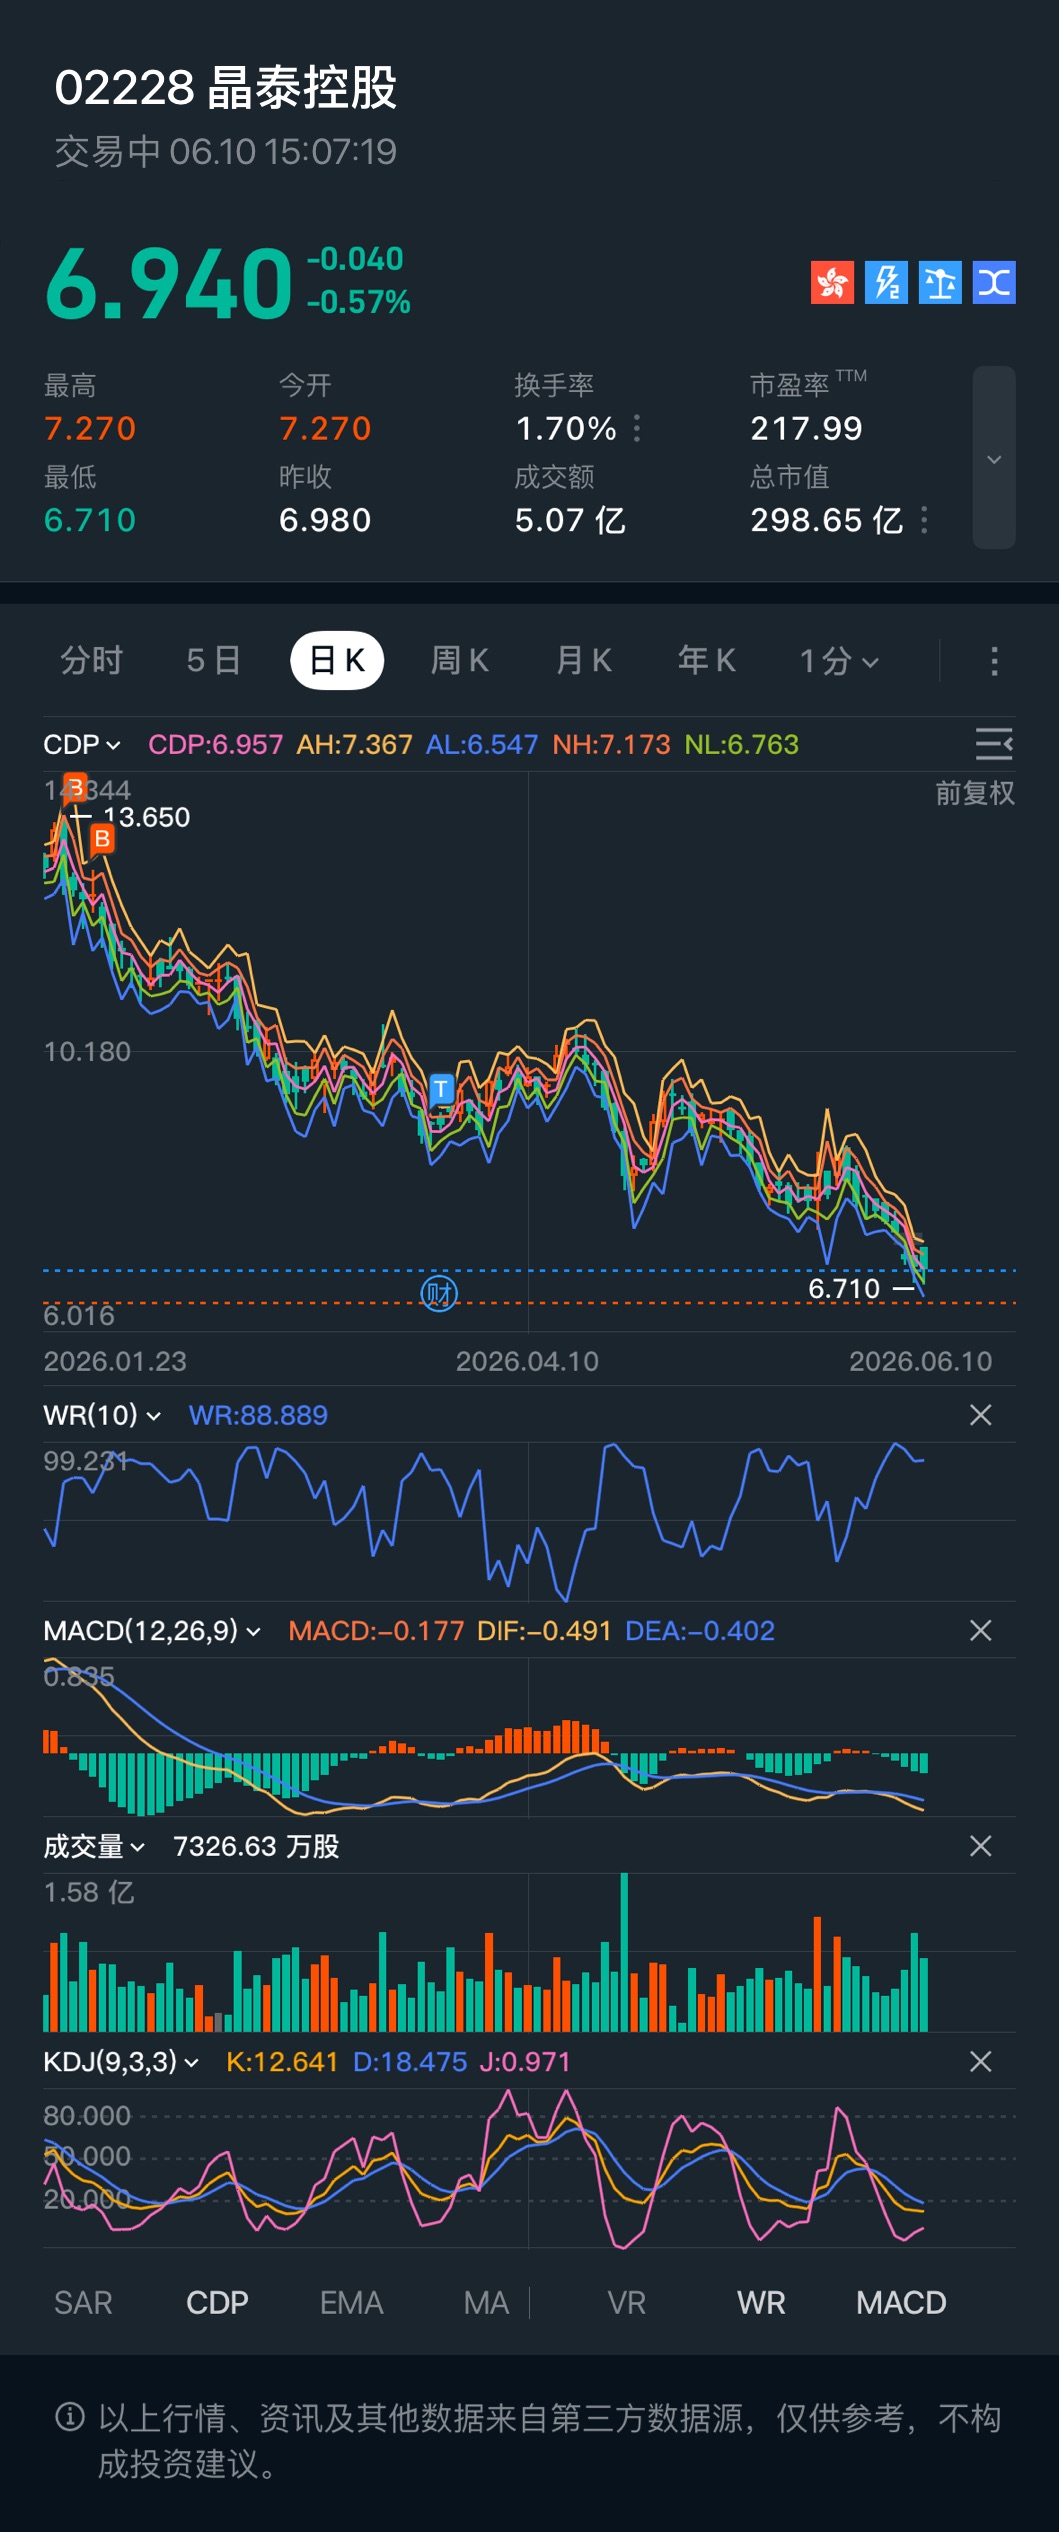Tap the day high value 7.270
Image resolution: width=1059 pixels, height=2532 pixels.
90,429
